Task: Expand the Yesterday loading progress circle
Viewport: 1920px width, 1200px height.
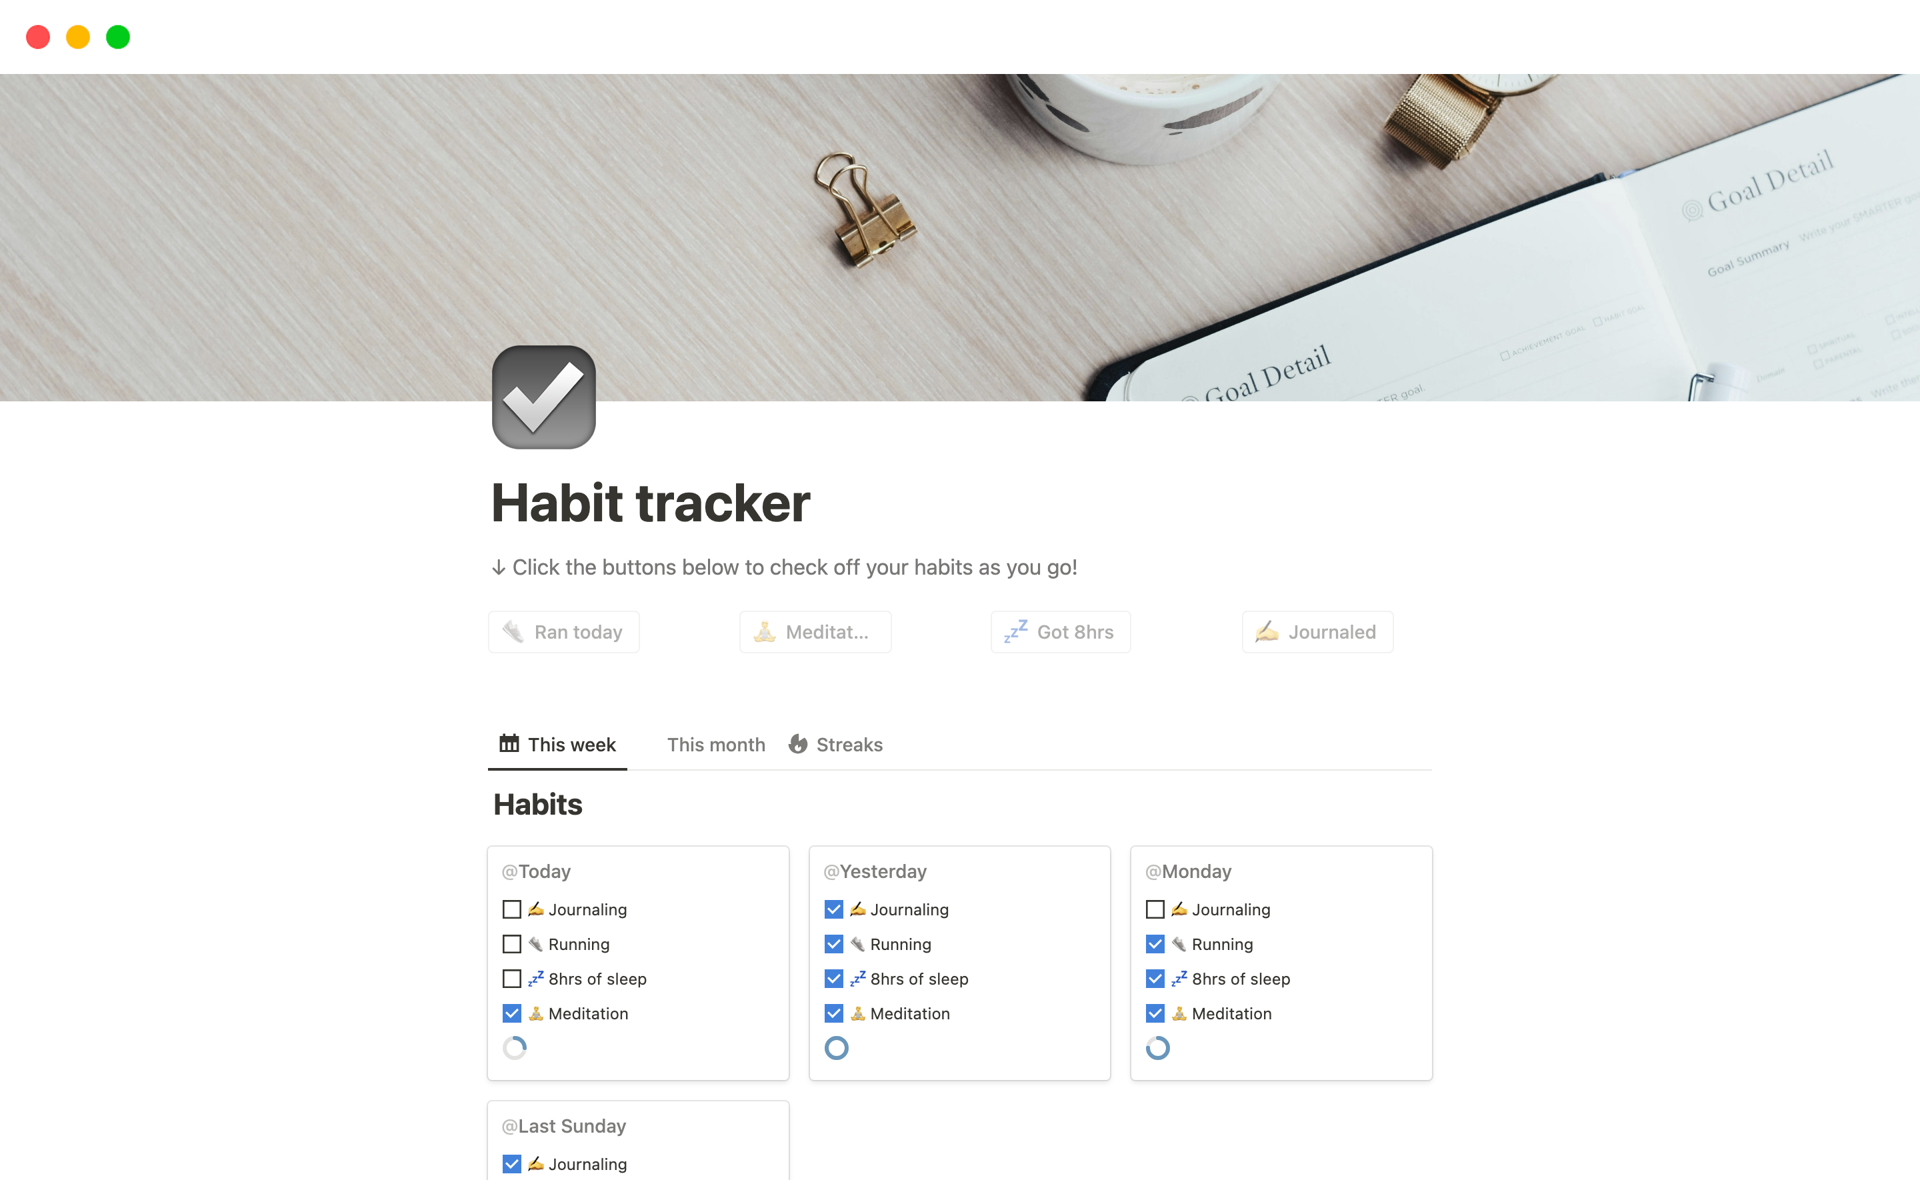Action: coord(835,1048)
